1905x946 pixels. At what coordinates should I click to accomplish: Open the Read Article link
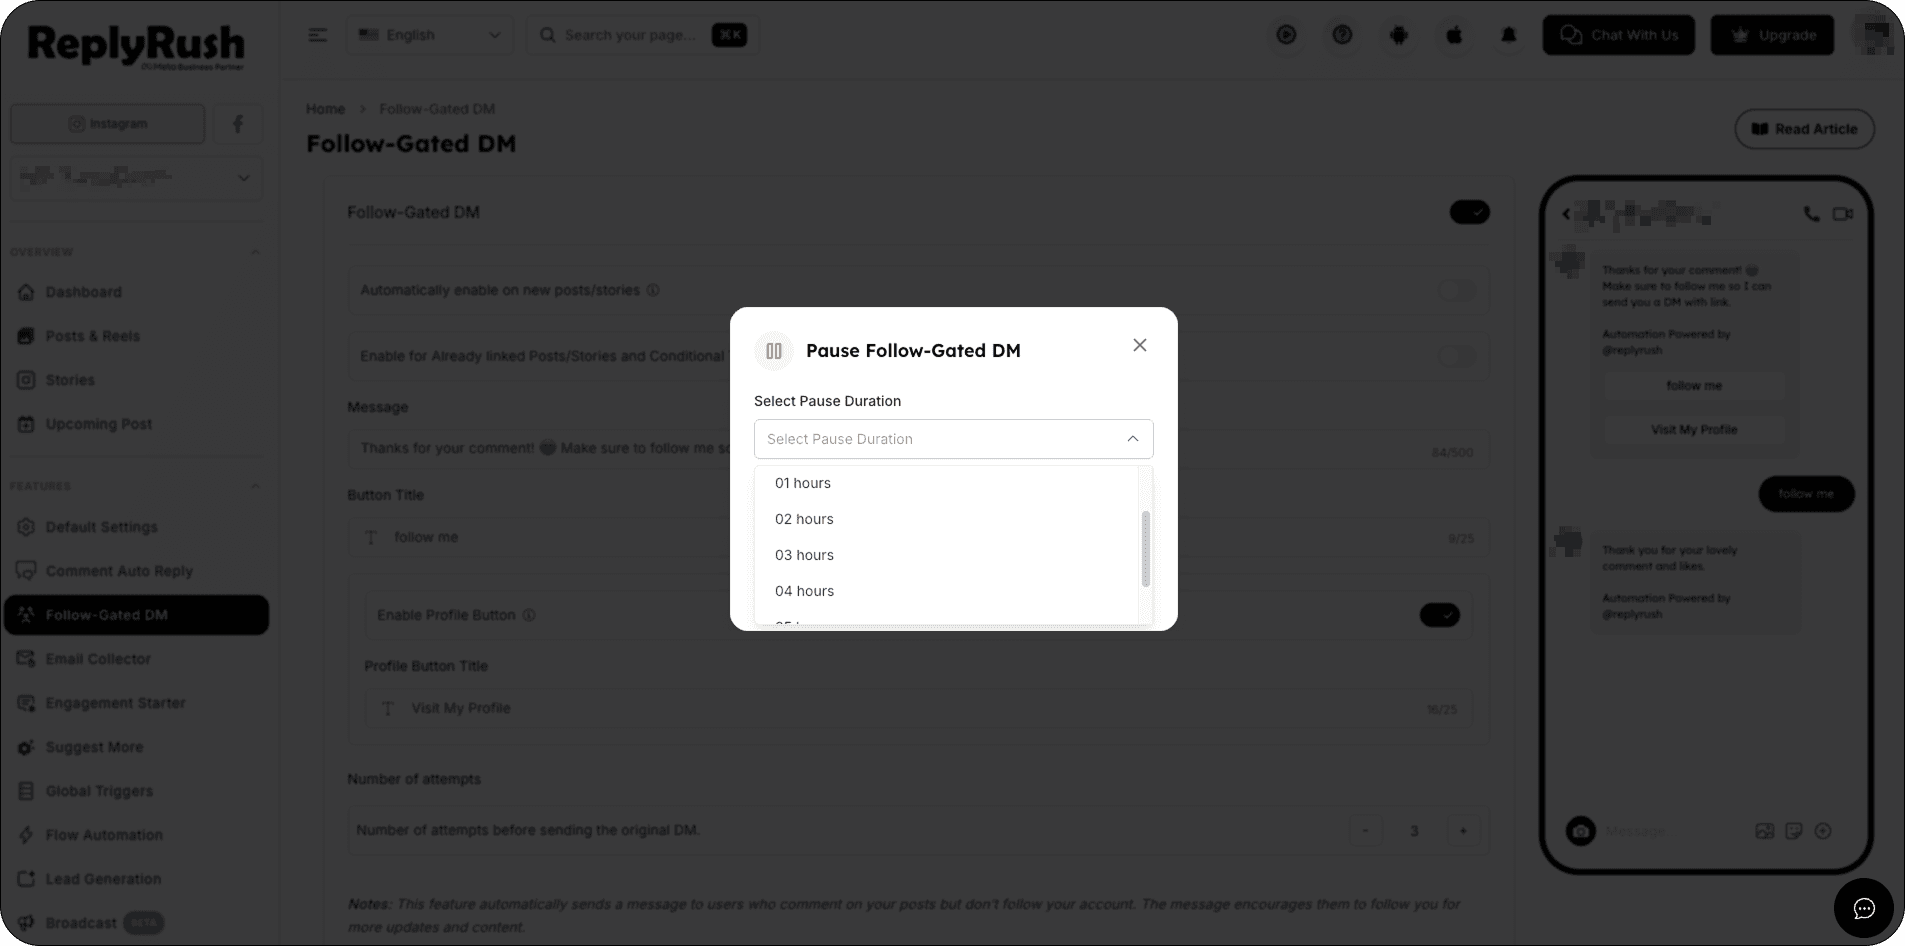(x=1804, y=129)
